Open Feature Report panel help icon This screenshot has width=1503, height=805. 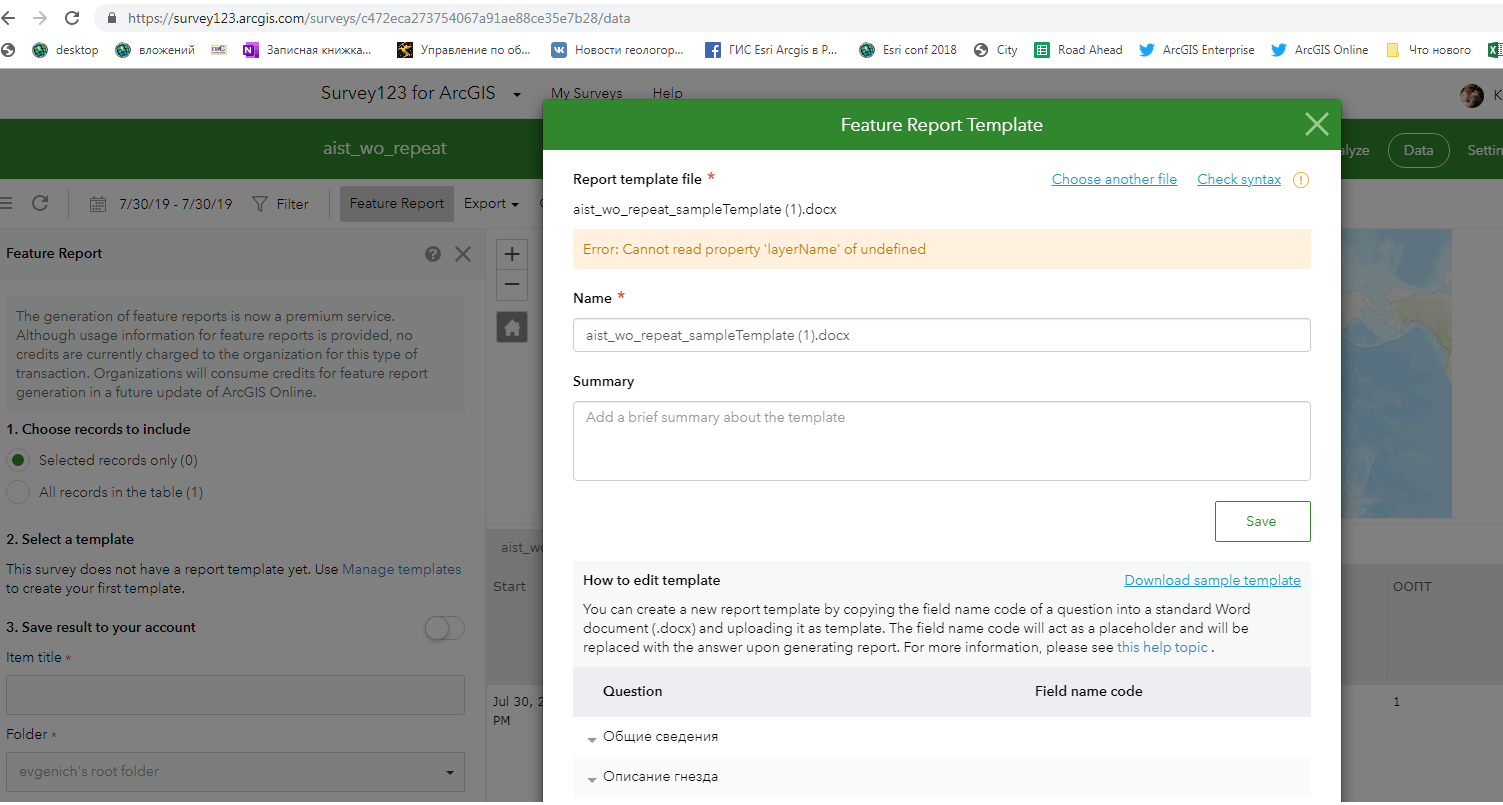[433, 254]
